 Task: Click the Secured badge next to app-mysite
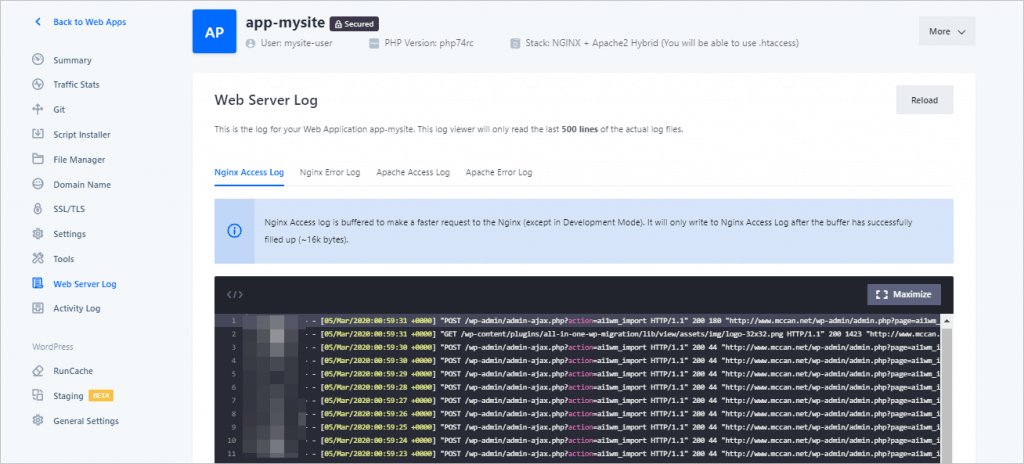[354, 24]
